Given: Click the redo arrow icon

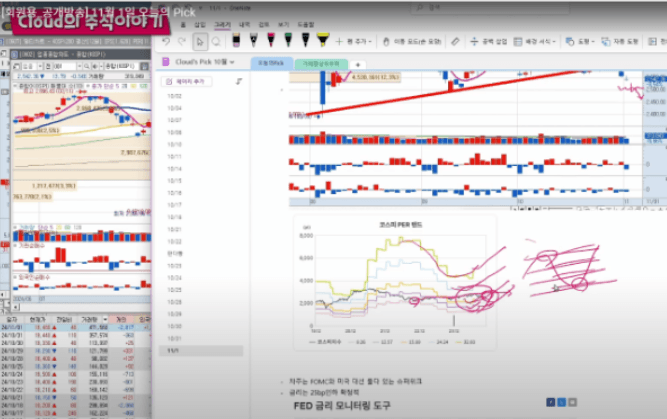Looking at the screenshot, I should (x=182, y=41).
